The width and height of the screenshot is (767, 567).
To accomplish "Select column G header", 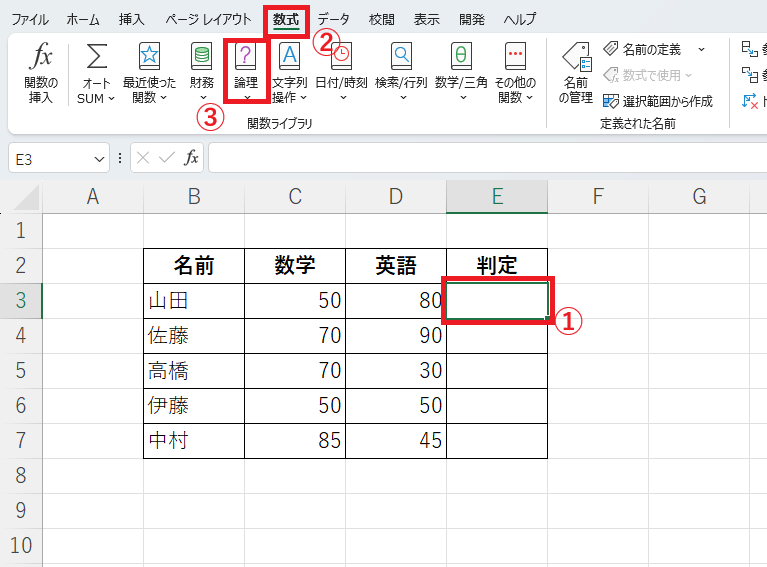I will pos(699,197).
